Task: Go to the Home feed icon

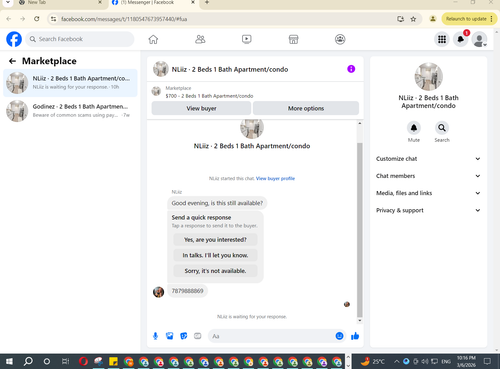Action: (x=153, y=39)
